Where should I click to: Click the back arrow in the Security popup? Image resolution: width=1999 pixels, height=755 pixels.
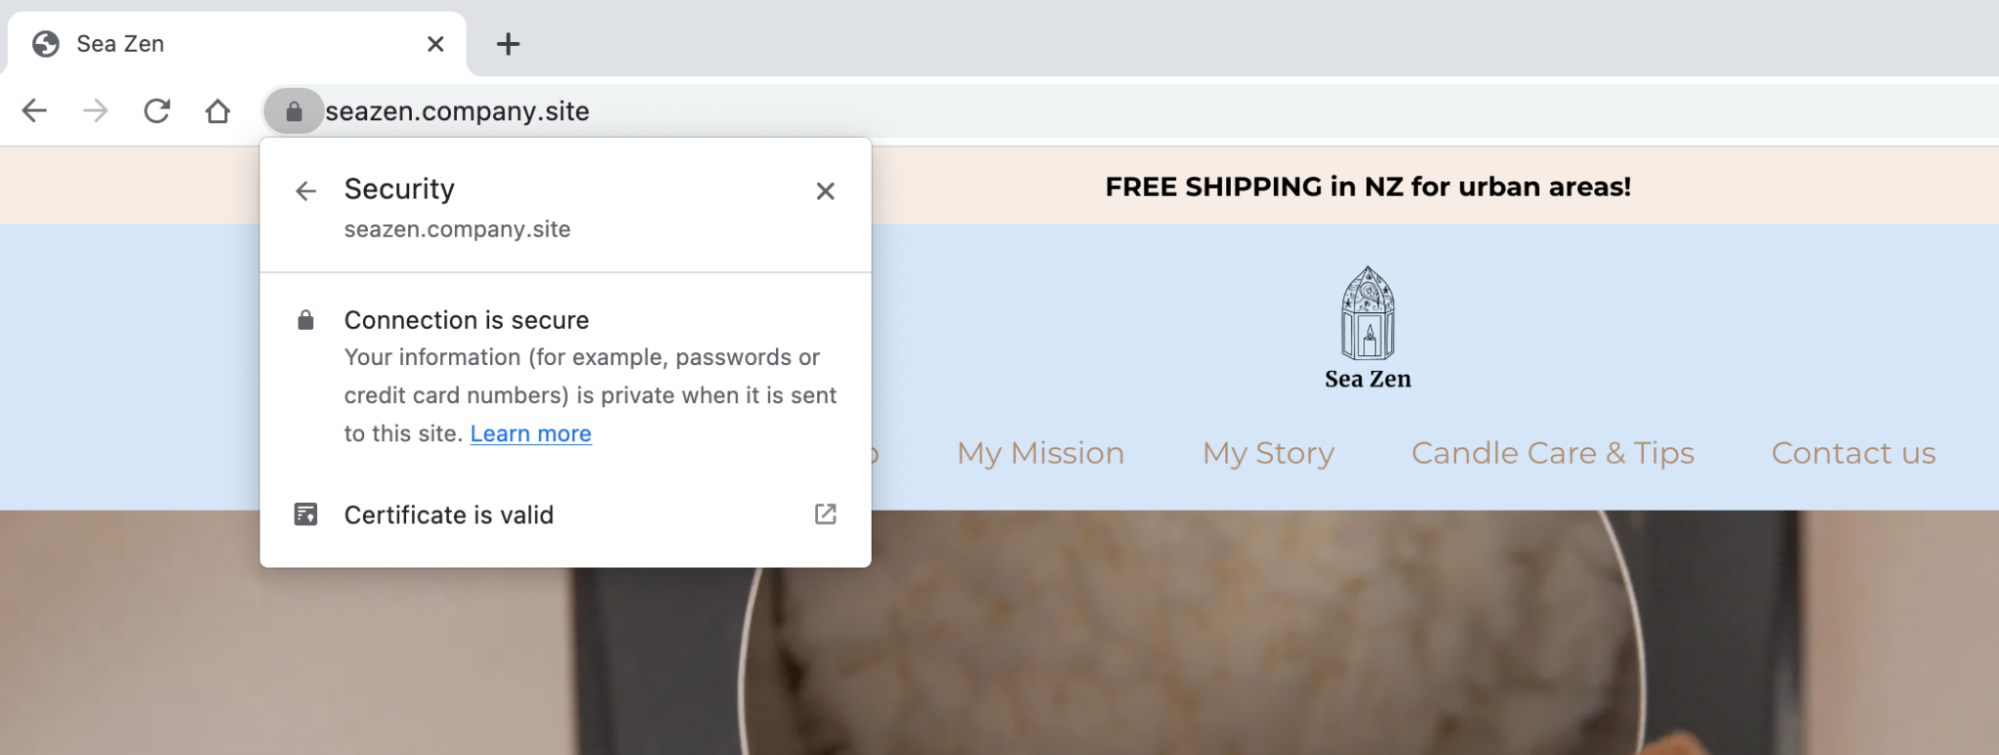coord(306,191)
